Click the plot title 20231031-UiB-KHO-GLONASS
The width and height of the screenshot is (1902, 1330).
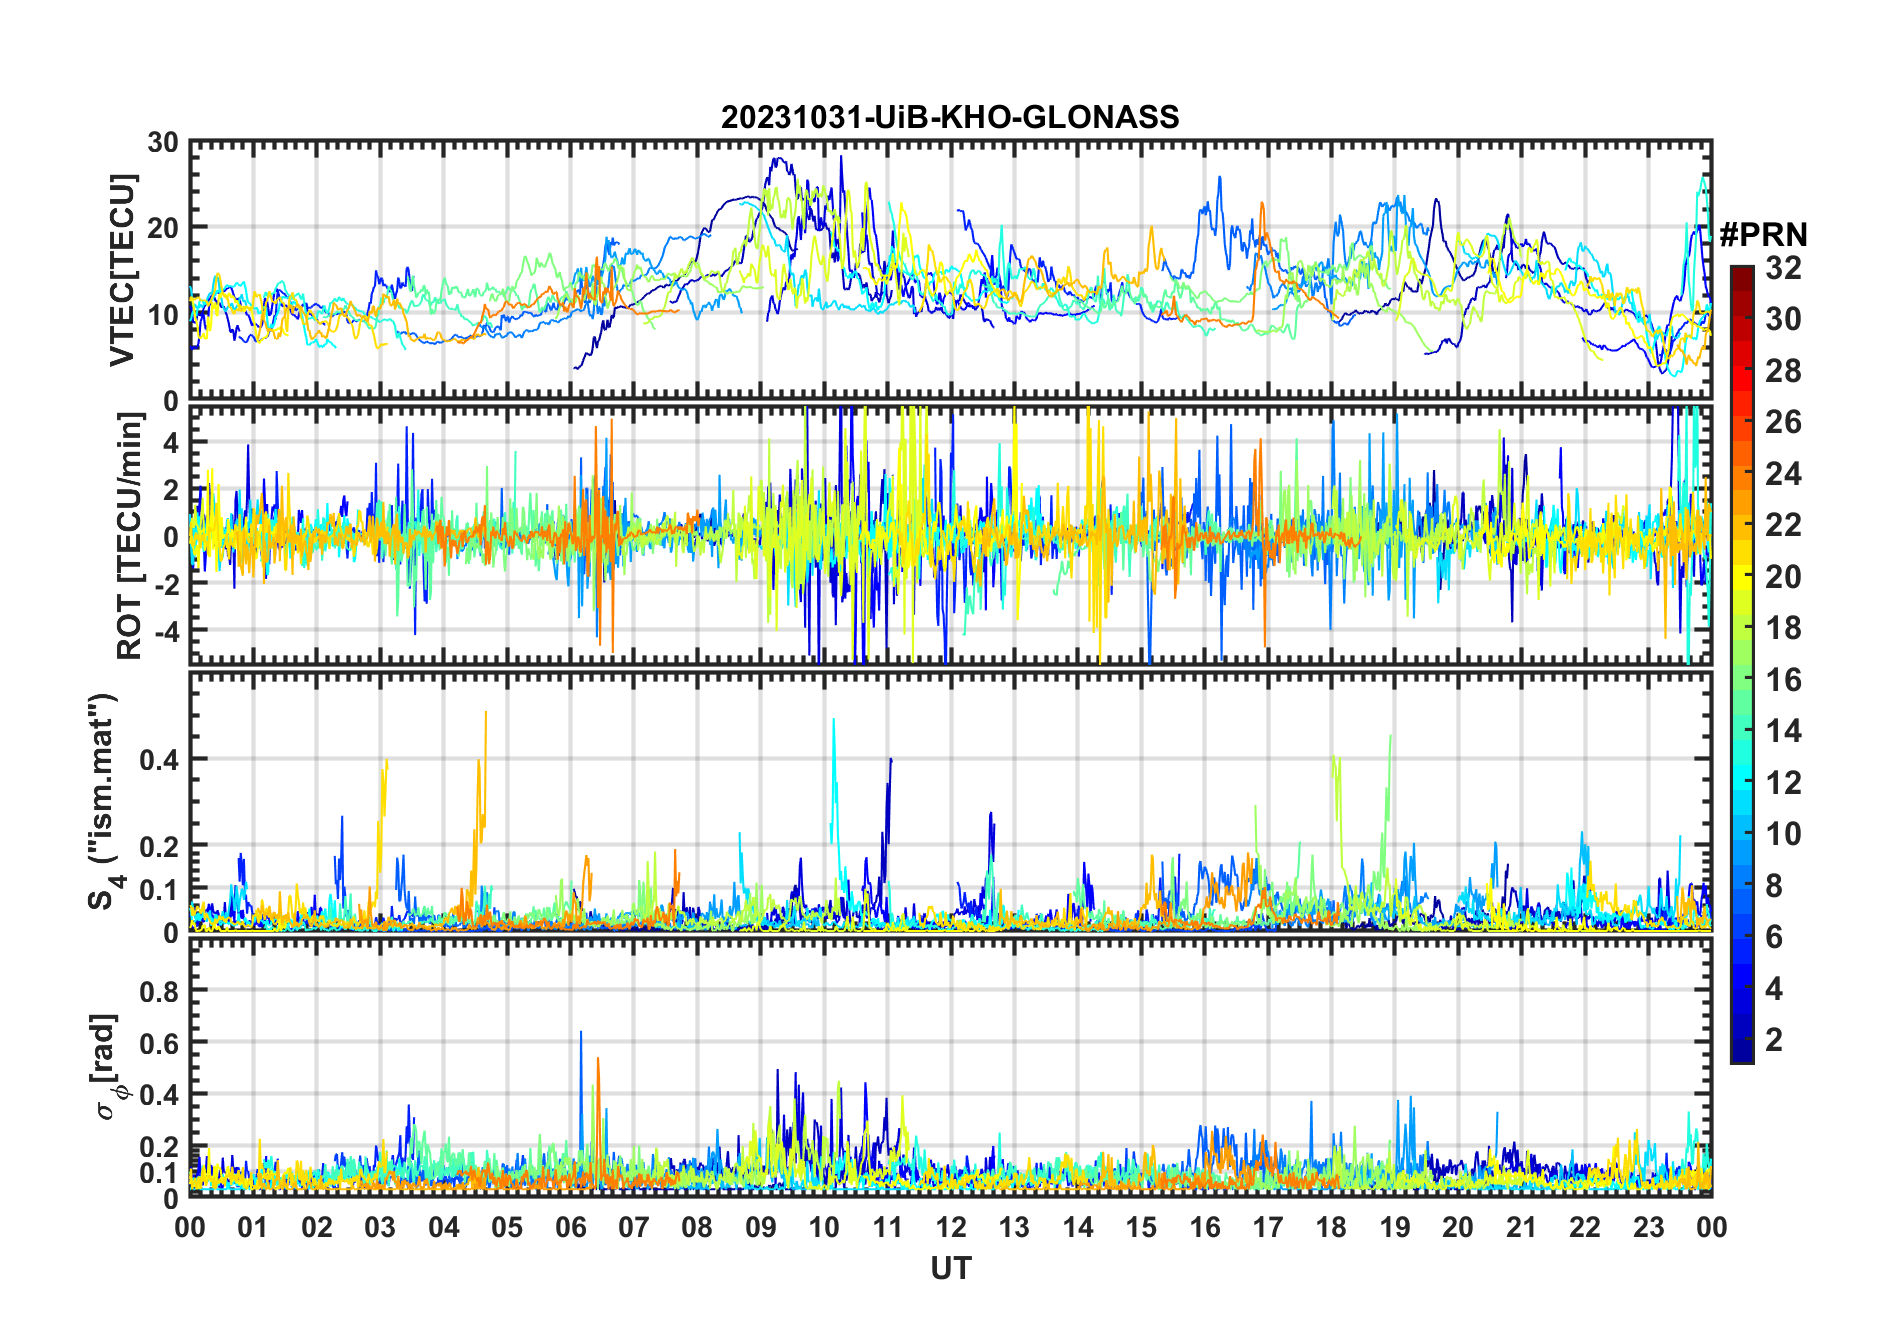(950, 118)
